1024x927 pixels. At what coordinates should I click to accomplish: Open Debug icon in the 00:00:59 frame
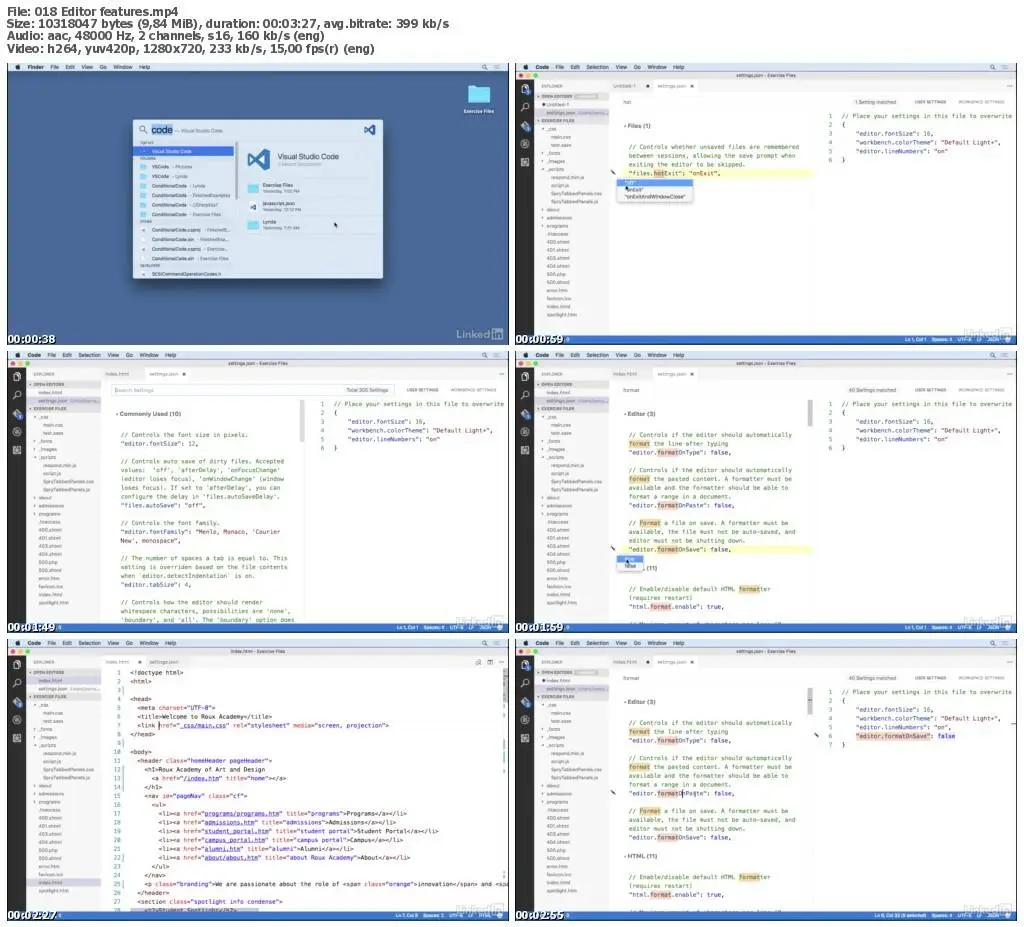coord(525,144)
